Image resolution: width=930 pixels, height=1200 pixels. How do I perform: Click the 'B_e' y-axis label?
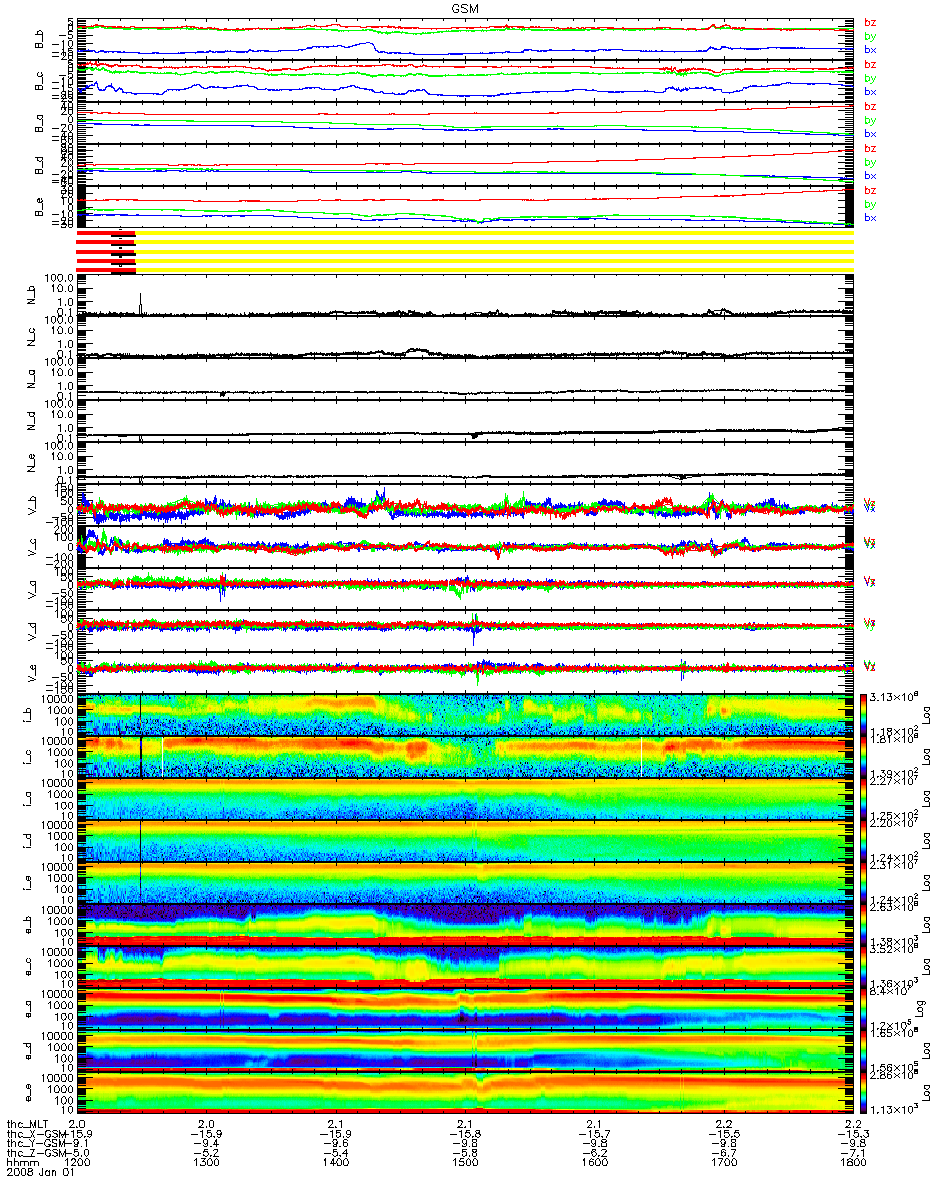pos(41,206)
